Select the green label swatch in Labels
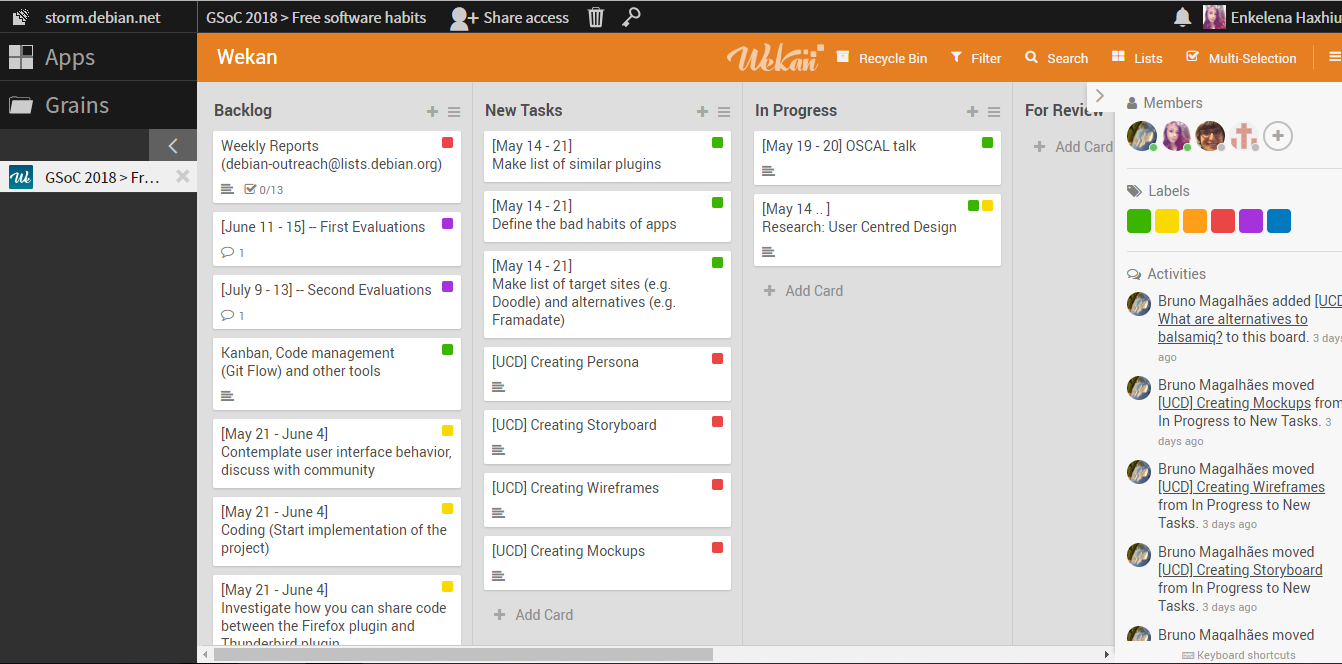This screenshot has width=1342, height=664. pyautogui.click(x=1139, y=221)
